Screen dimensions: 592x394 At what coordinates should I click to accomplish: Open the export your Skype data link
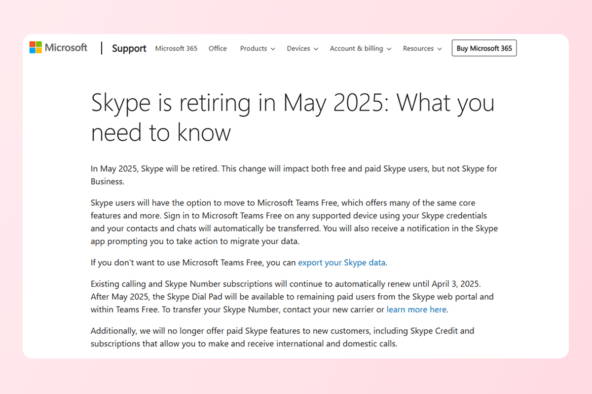[342, 263]
